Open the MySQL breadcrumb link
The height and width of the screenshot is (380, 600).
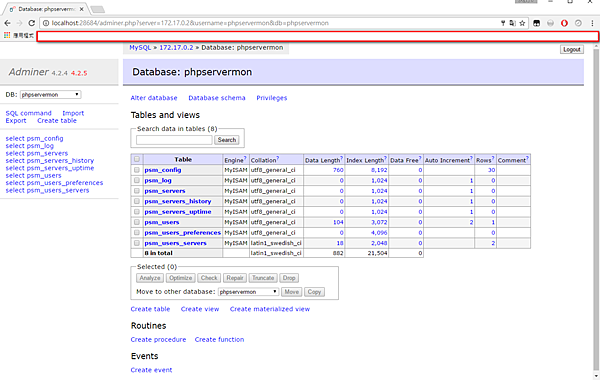click(140, 48)
